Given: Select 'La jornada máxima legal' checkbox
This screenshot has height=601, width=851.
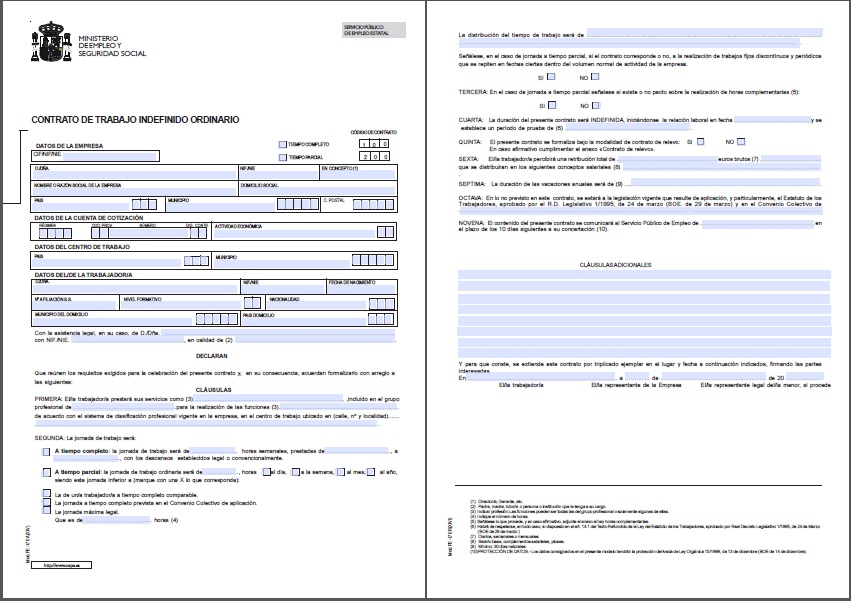Looking at the screenshot, I should 47,509.
